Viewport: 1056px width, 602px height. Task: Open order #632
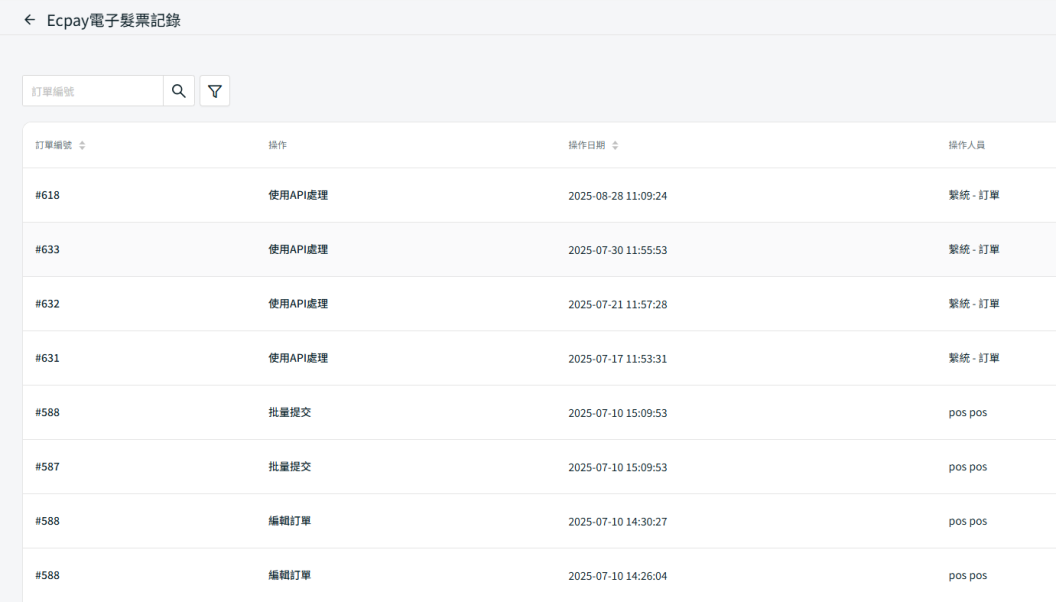click(x=48, y=304)
